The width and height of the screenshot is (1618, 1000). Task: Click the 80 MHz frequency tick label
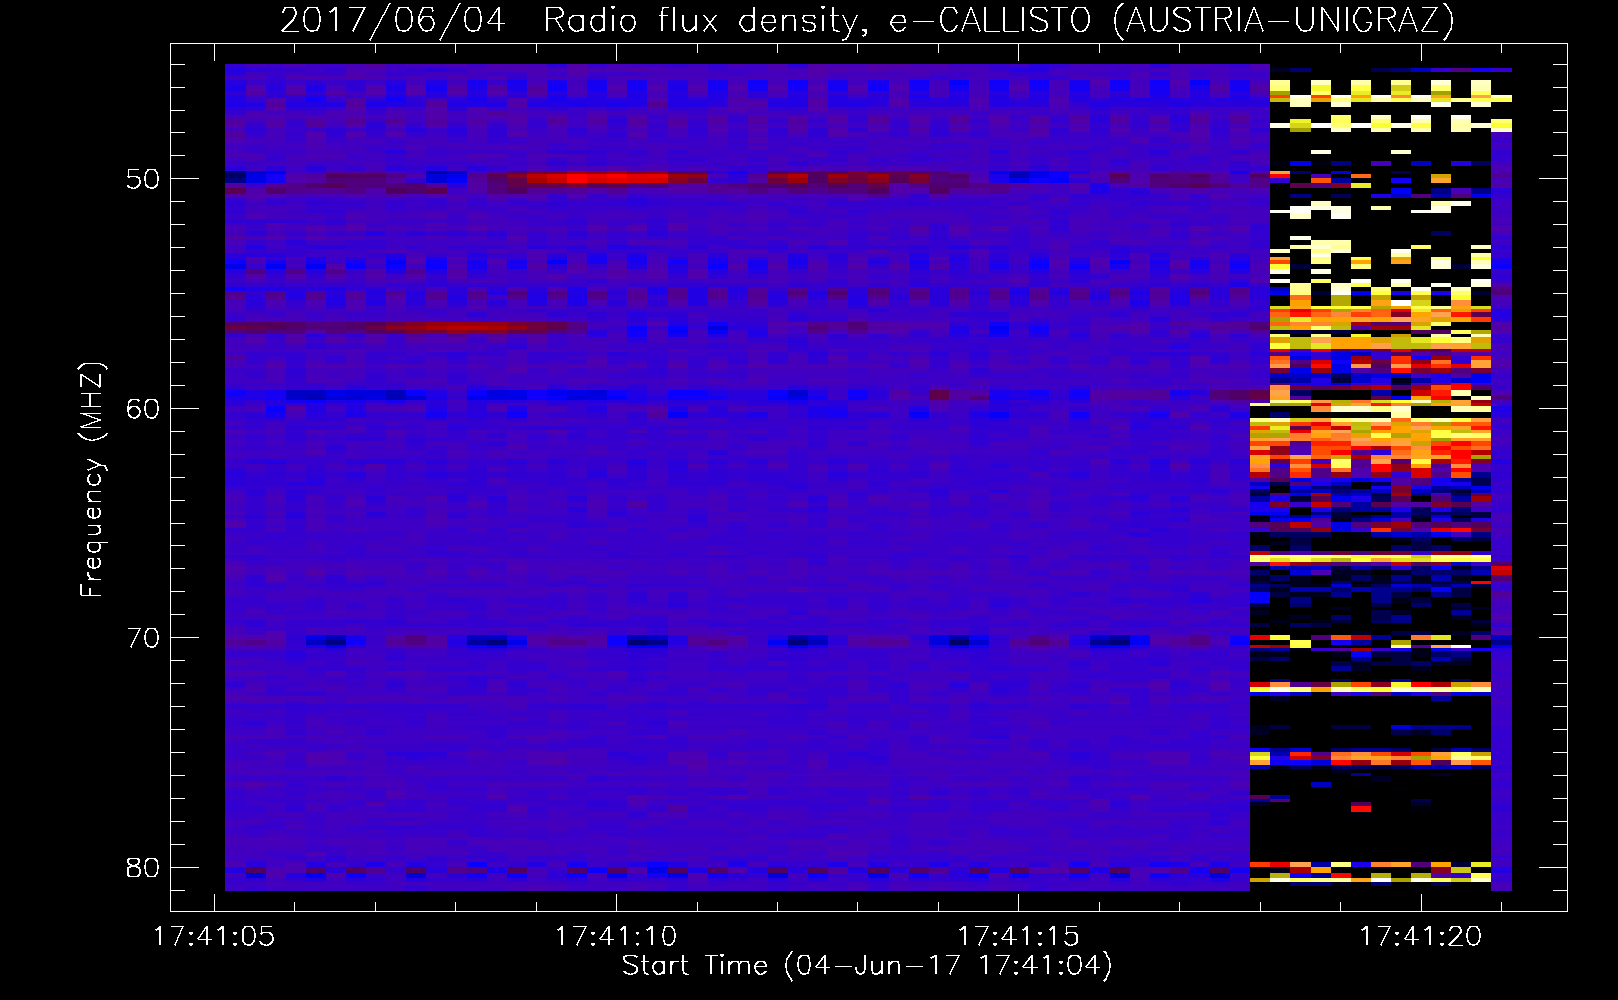click(143, 867)
